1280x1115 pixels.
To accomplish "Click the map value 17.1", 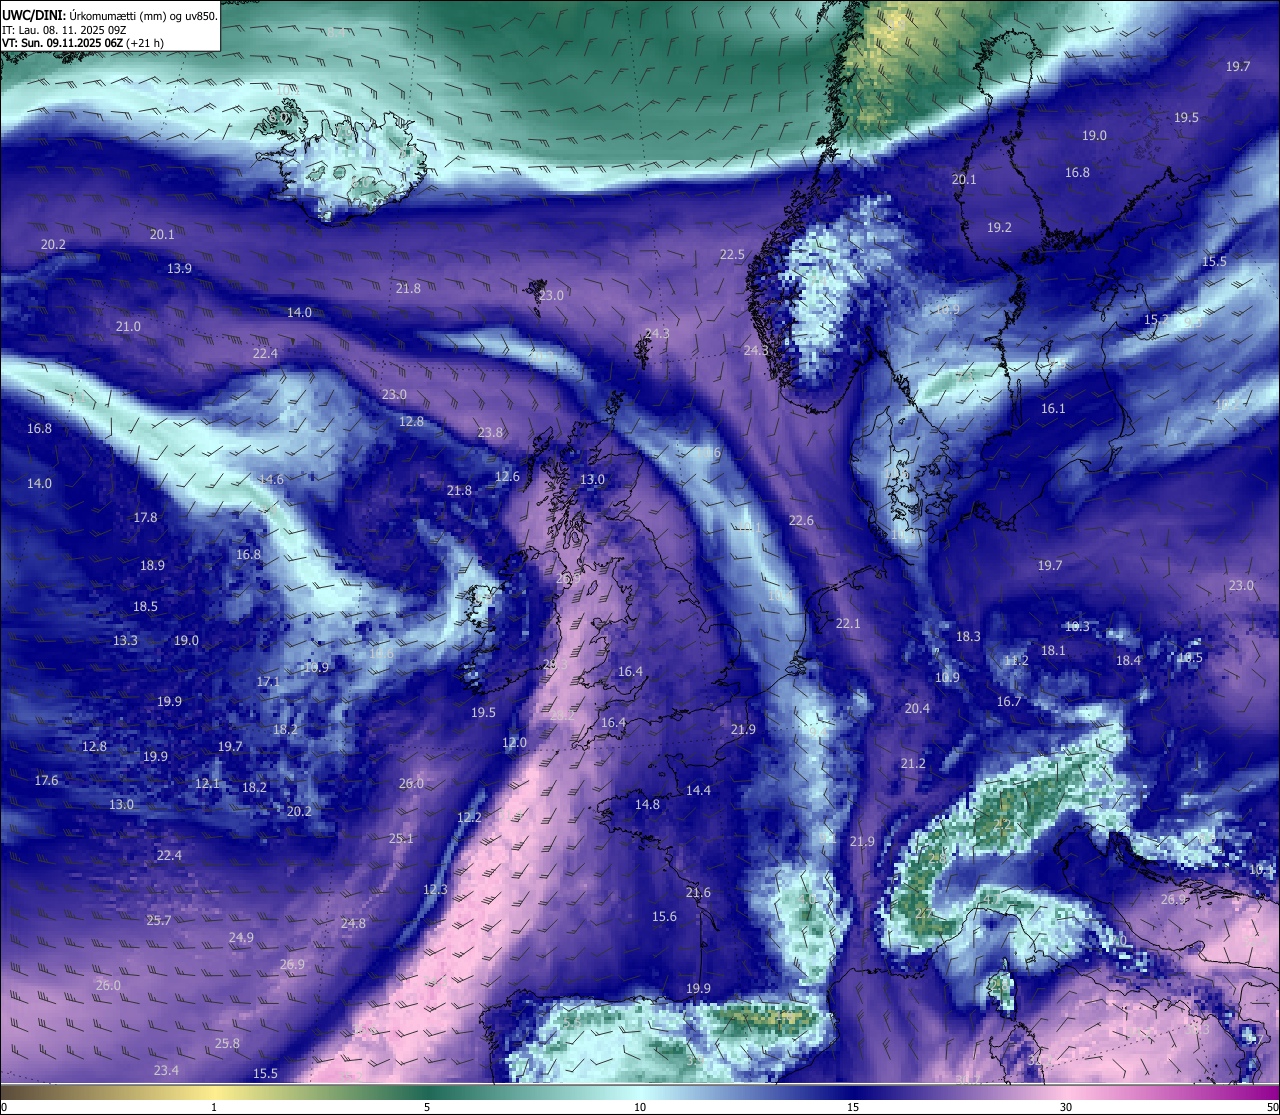I will click(x=267, y=681).
